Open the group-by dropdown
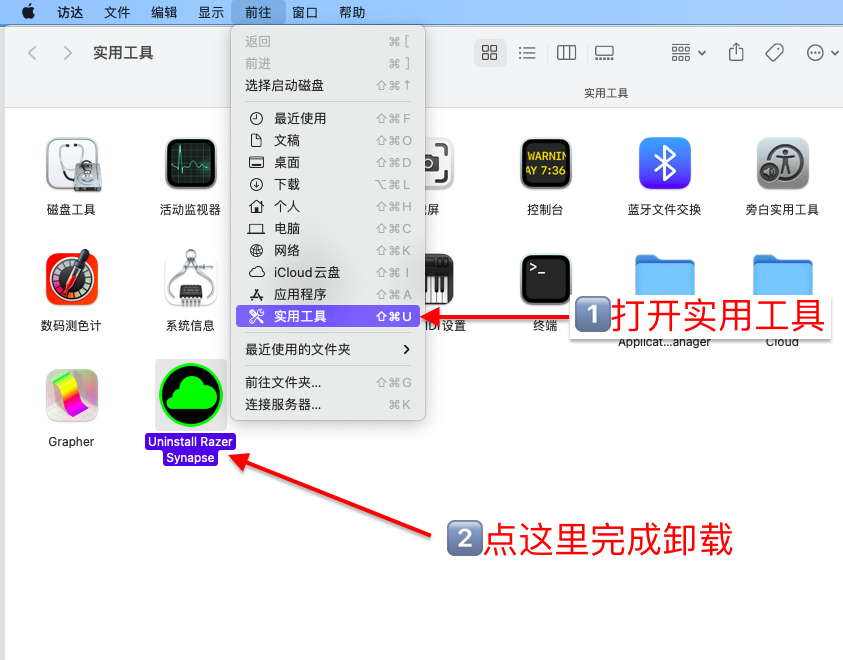 click(688, 53)
